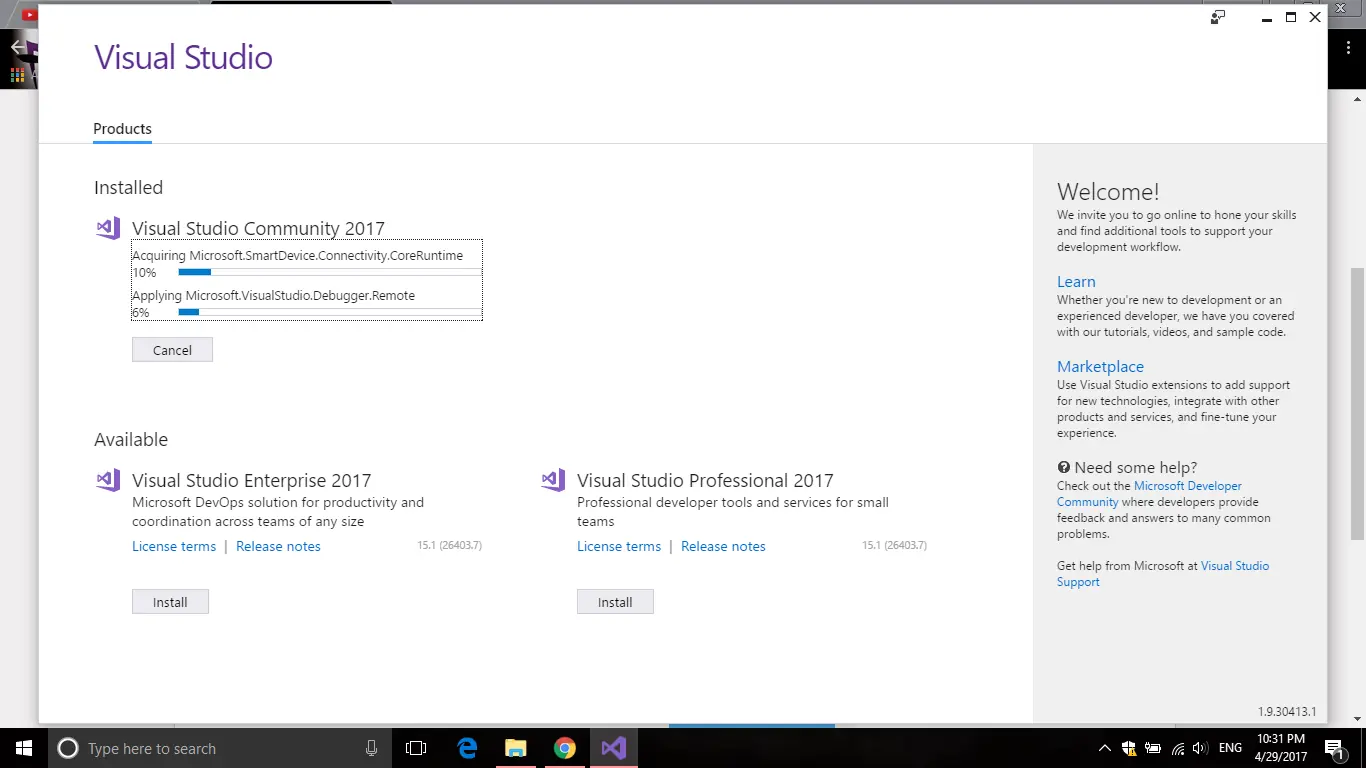Click Enterprise version text '15.1 (26403.7)'
This screenshot has height=768, width=1366.
449,546
